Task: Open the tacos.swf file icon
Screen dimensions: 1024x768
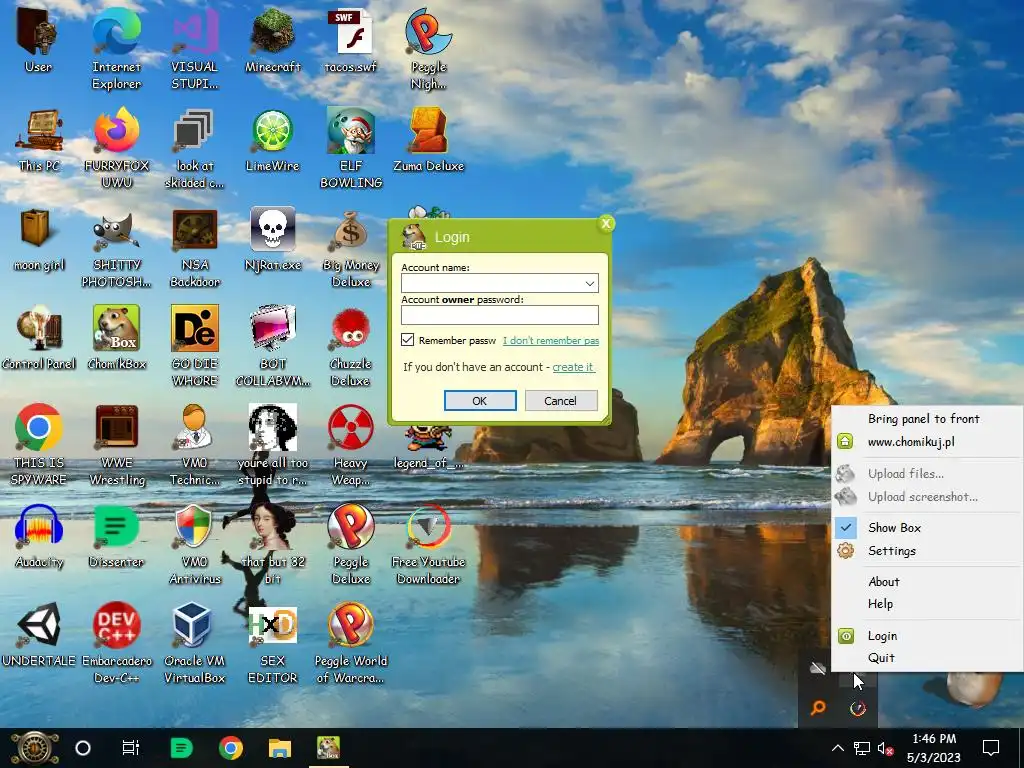Action: pos(351,33)
